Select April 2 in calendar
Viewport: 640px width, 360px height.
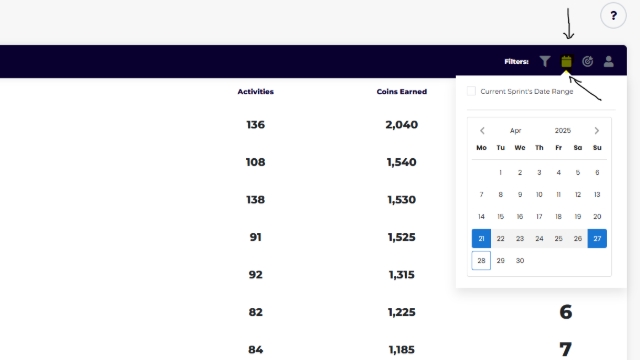[x=520, y=173]
